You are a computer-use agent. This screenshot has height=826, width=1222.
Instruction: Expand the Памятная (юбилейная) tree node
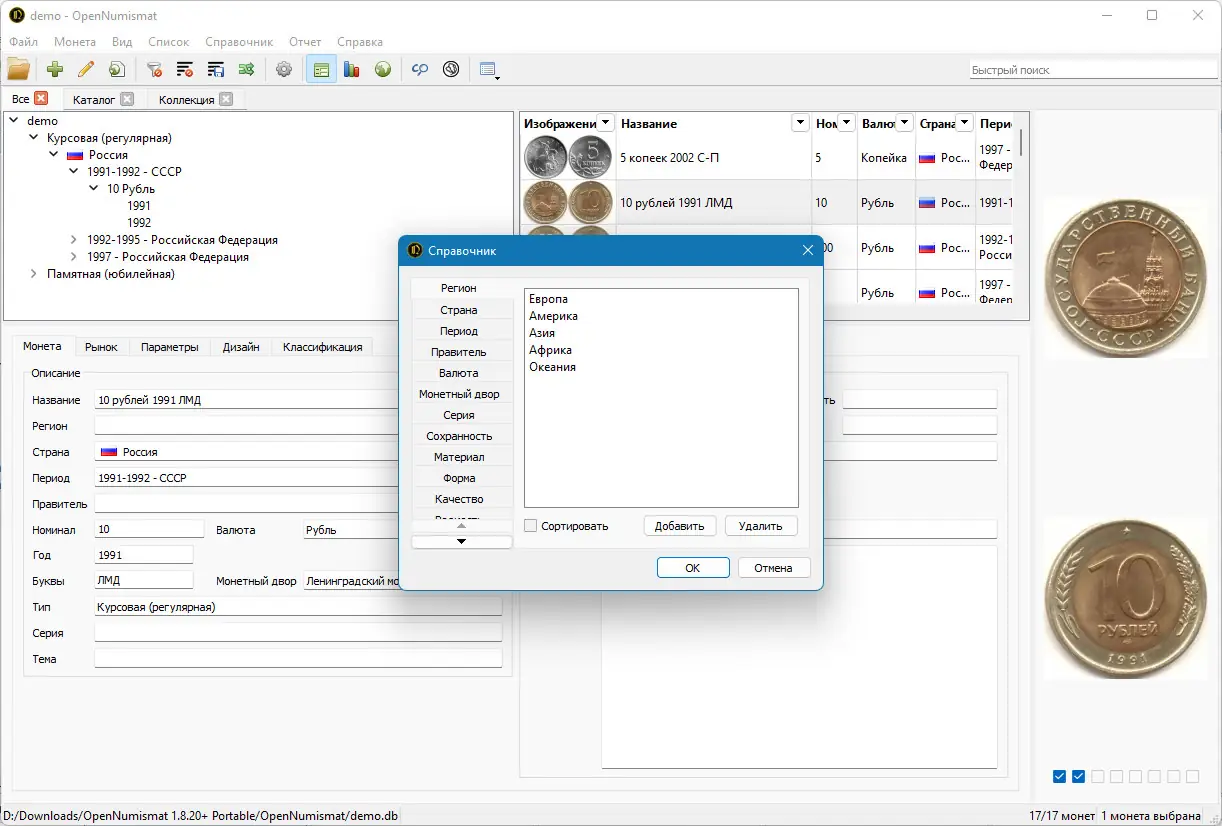click(x=35, y=274)
